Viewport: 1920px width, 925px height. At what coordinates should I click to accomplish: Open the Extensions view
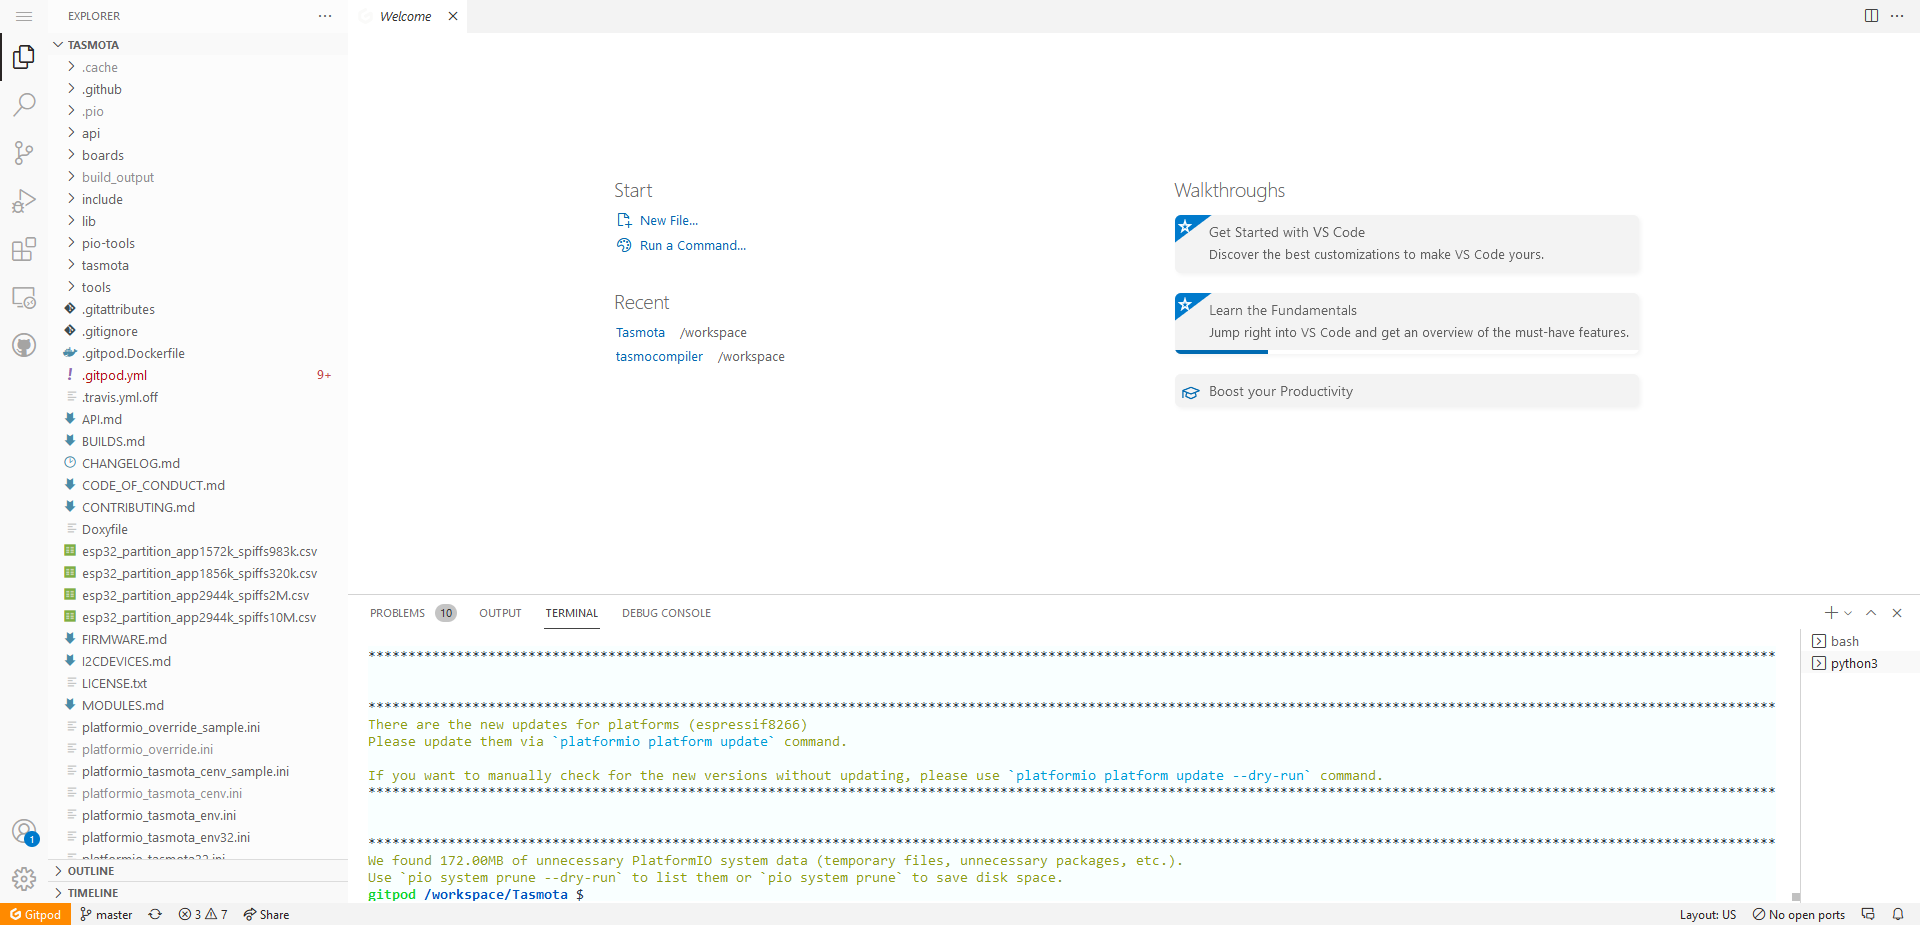pos(24,249)
